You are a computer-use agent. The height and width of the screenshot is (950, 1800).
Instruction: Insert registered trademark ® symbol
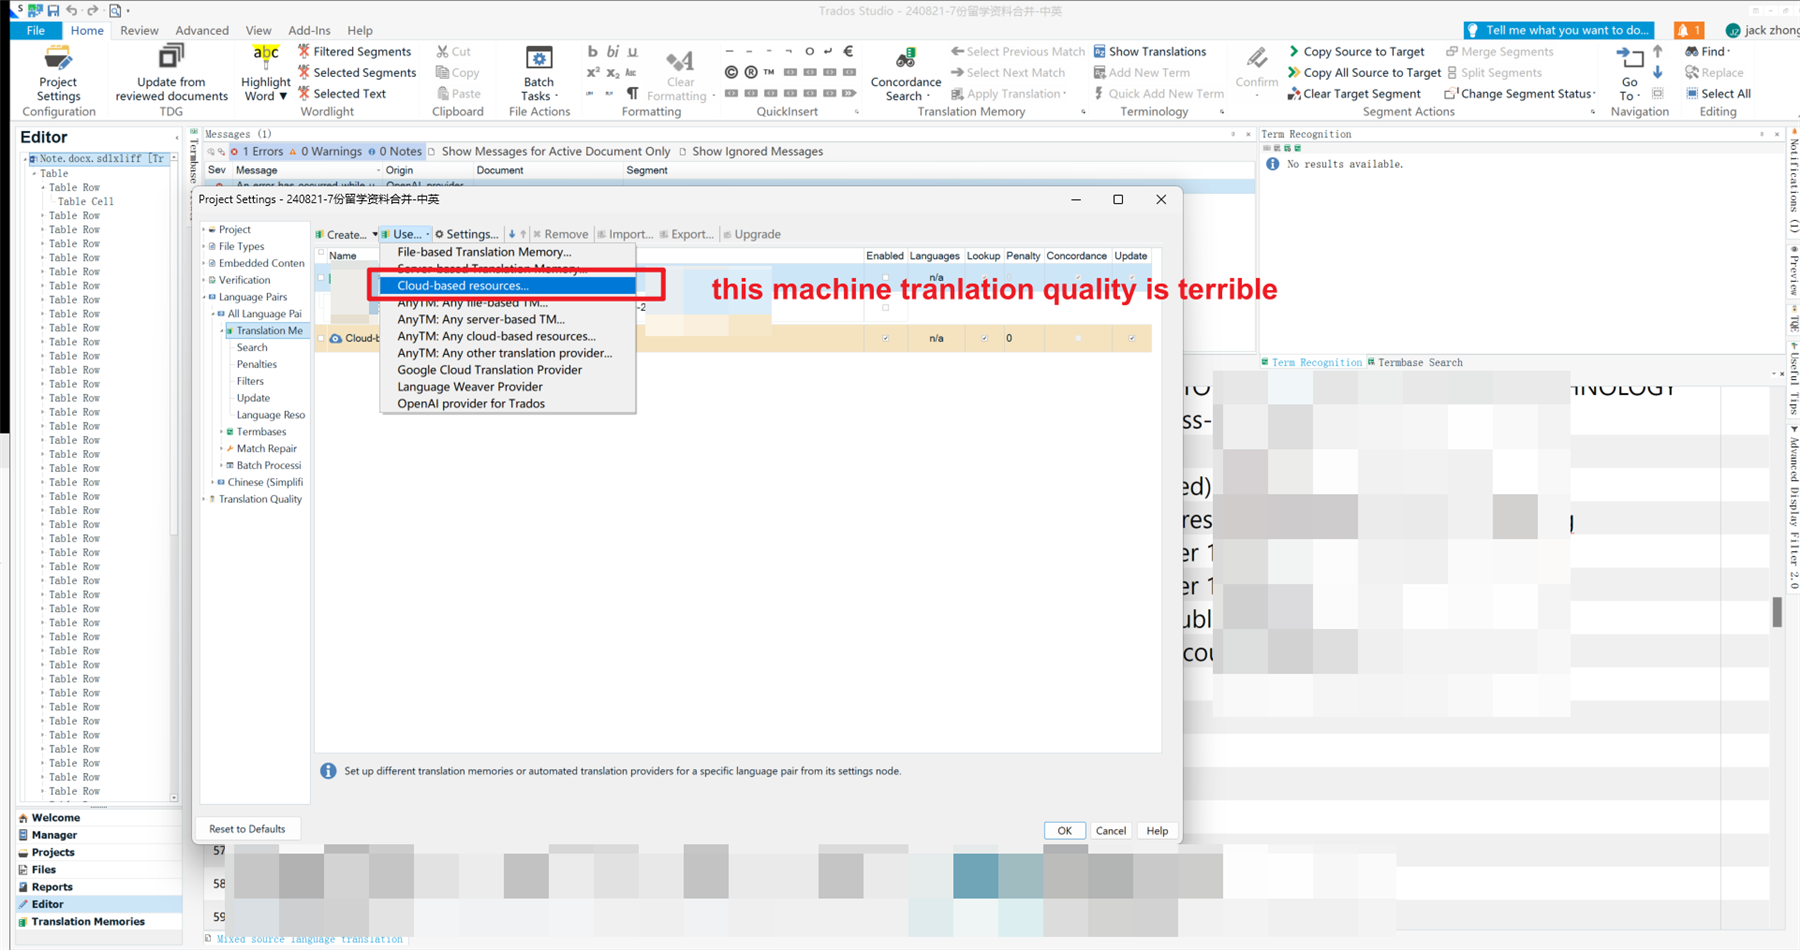750,72
